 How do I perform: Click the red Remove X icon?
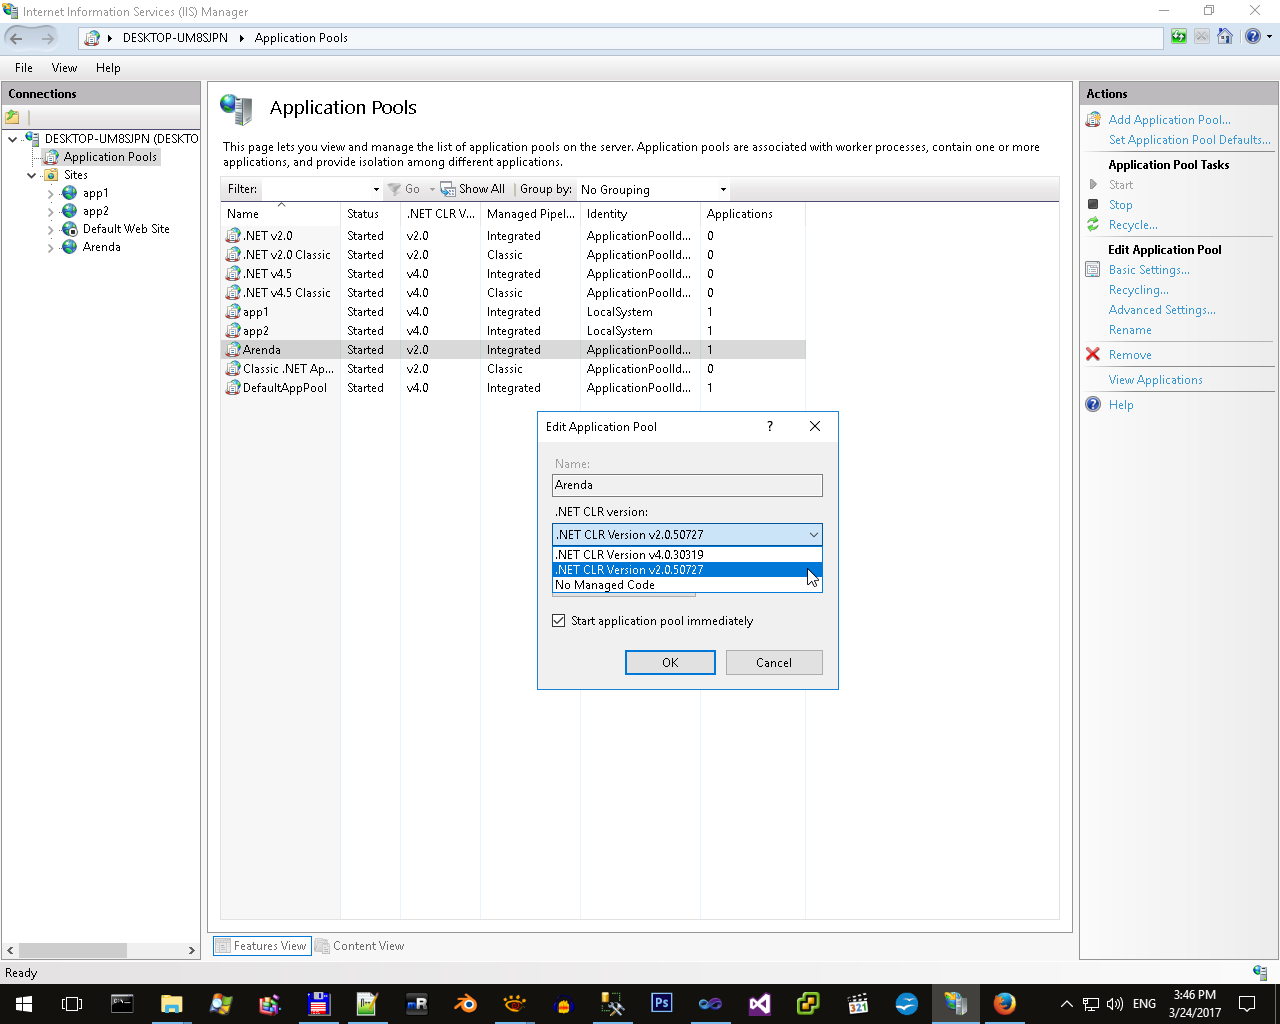coord(1093,355)
